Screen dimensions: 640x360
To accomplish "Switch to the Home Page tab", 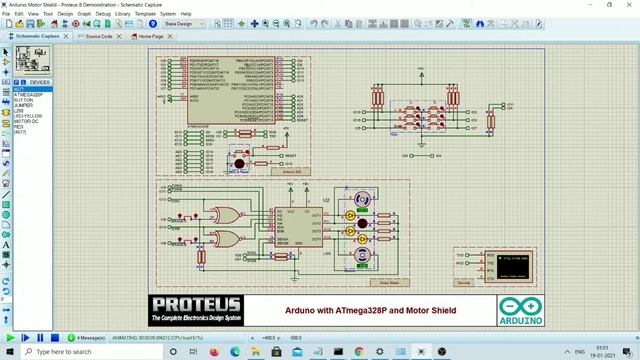I will click(151, 36).
